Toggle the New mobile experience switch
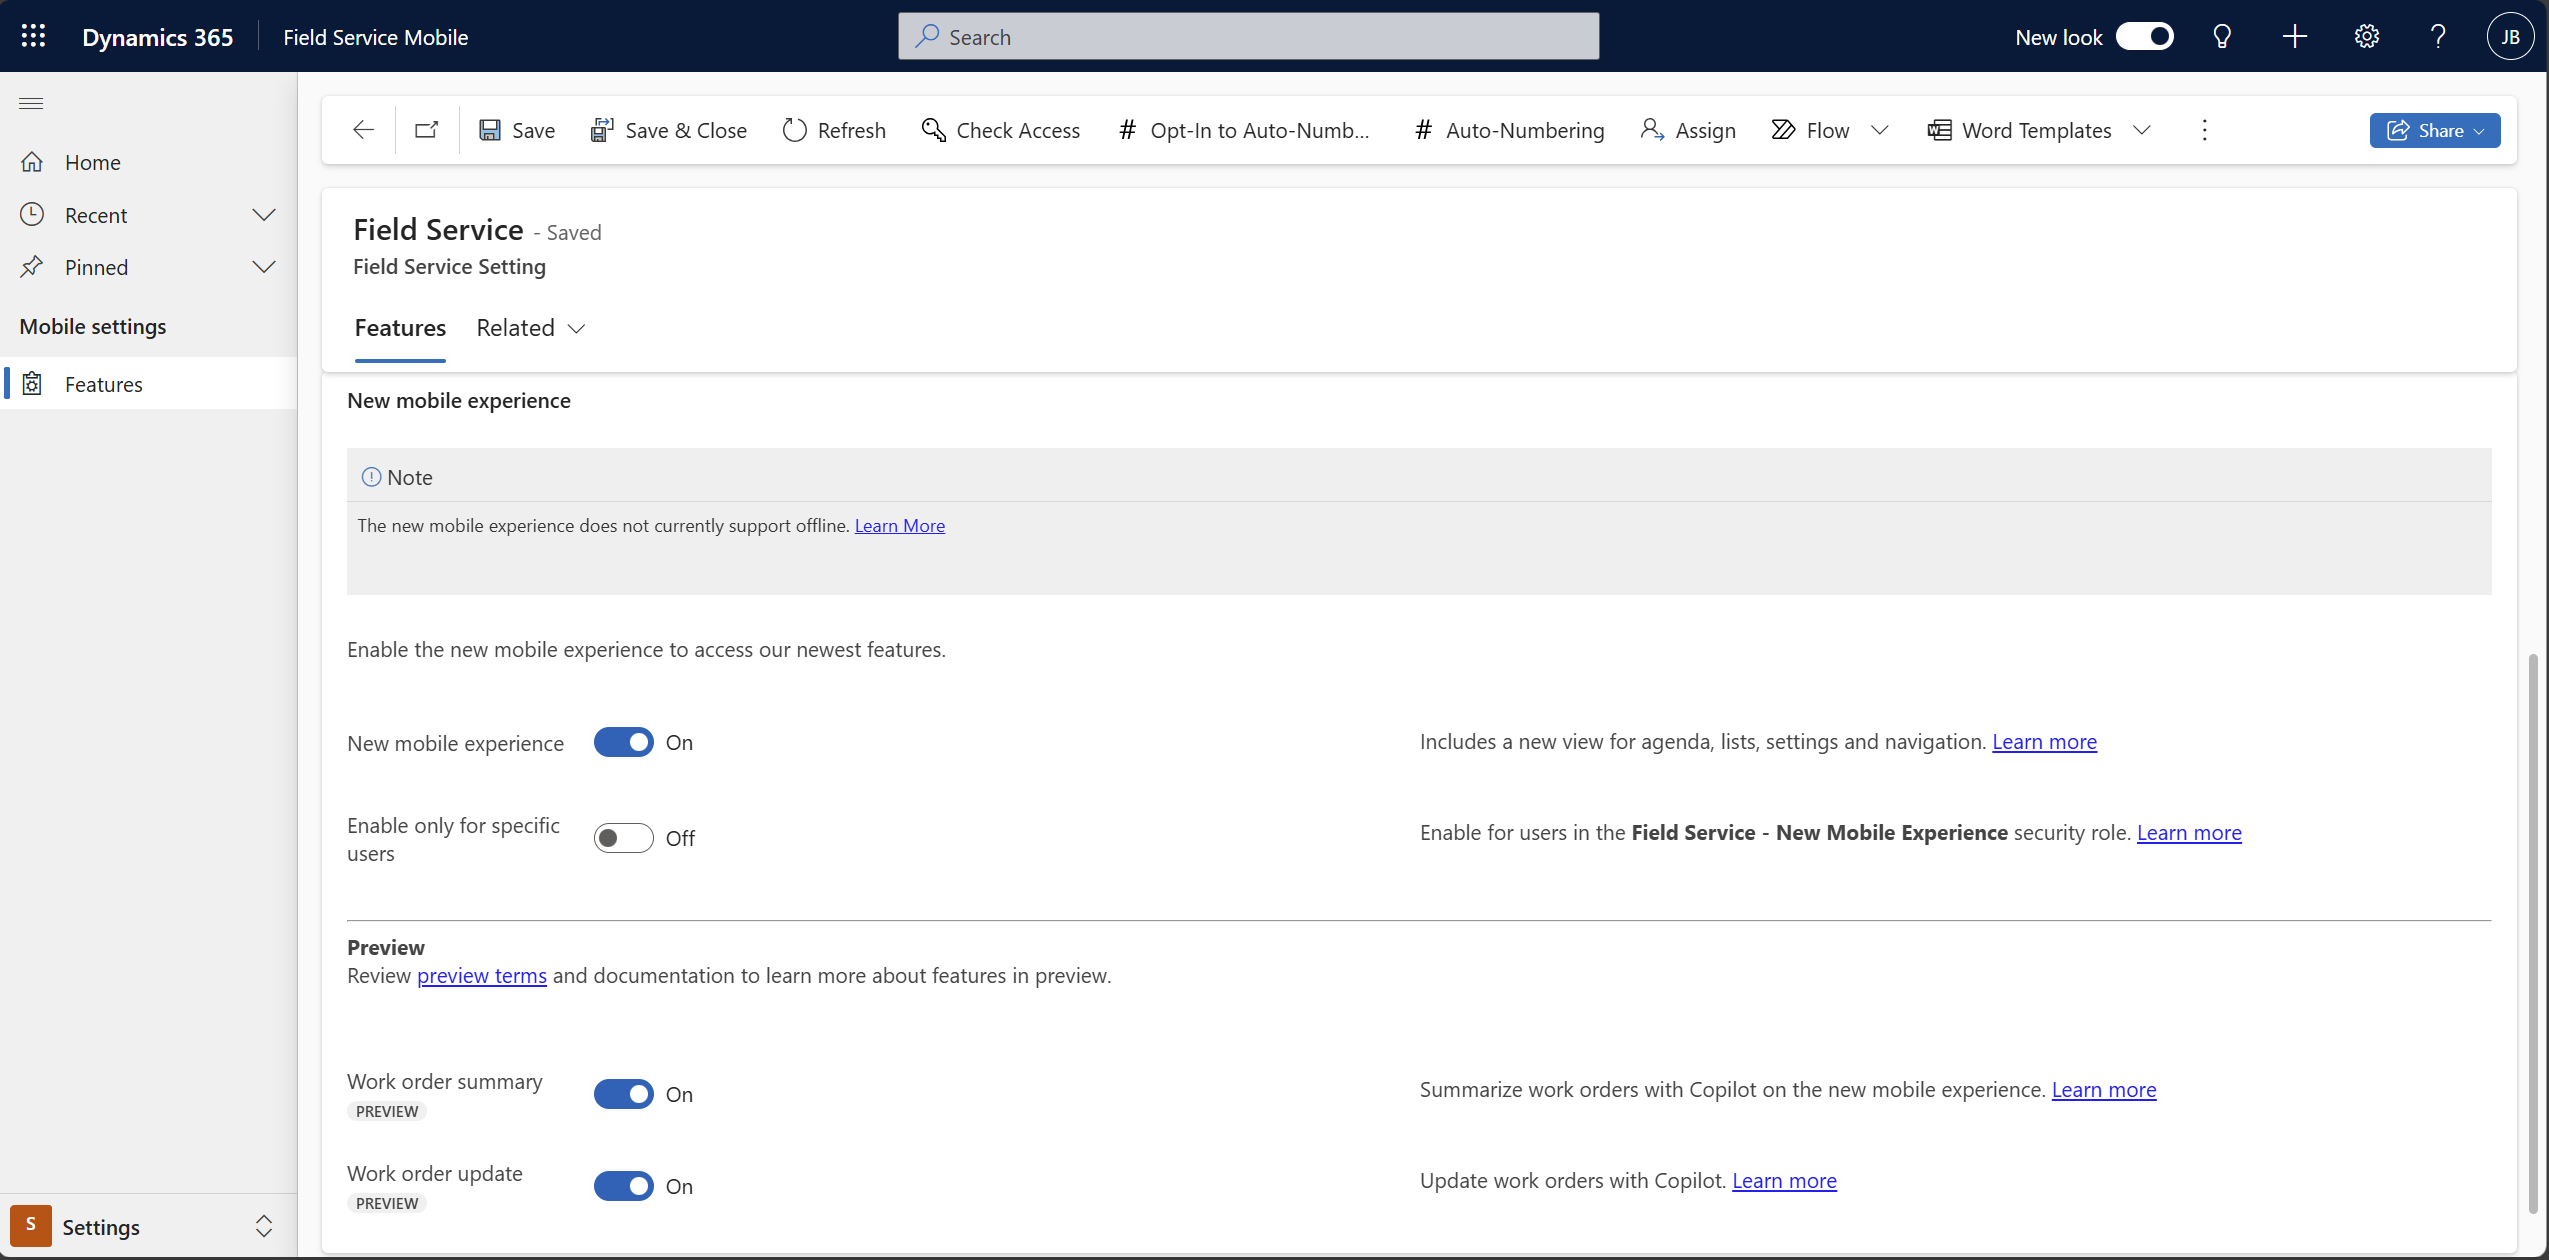Screen dimensions: 2549x1260 623,741
